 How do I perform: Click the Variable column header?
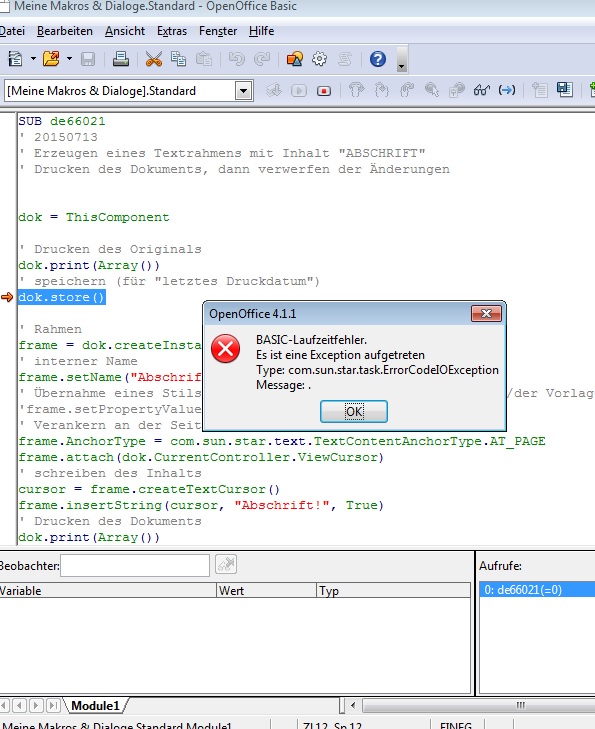(x=108, y=590)
